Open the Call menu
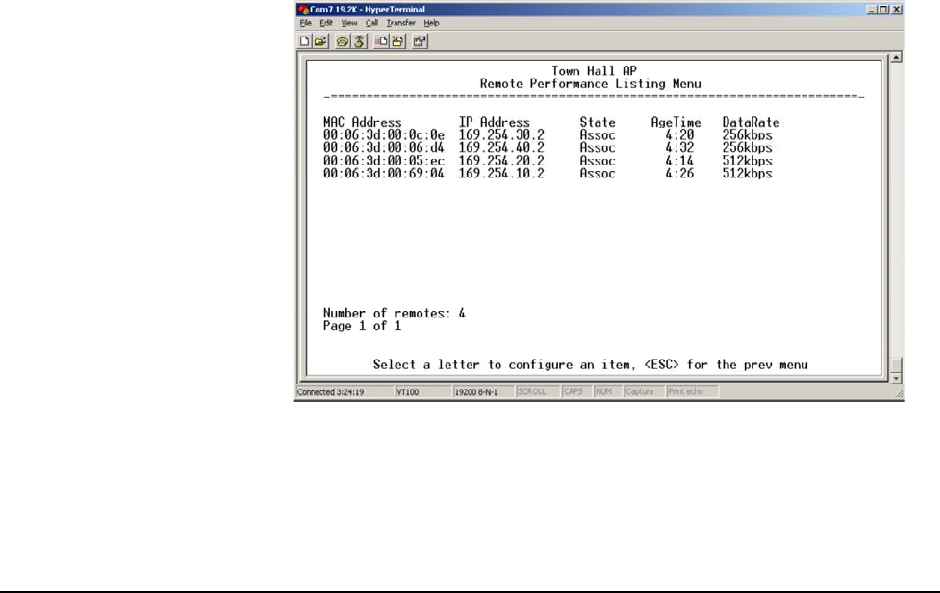Viewport: 940px width, 593px height. [x=372, y=23]
